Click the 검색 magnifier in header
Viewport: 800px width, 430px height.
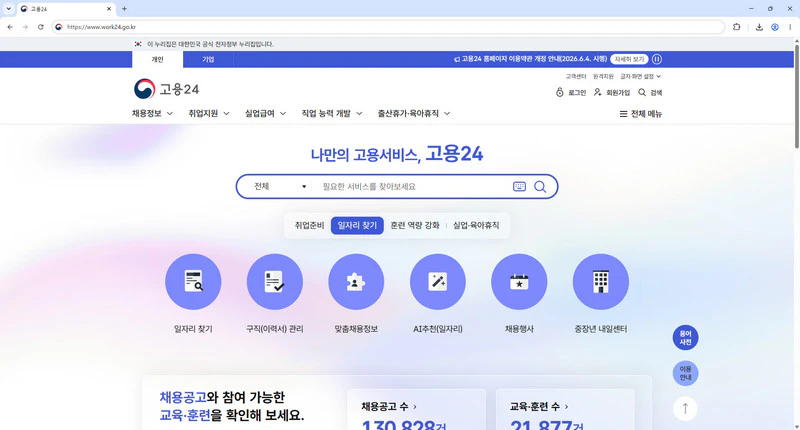click(642, 92)
